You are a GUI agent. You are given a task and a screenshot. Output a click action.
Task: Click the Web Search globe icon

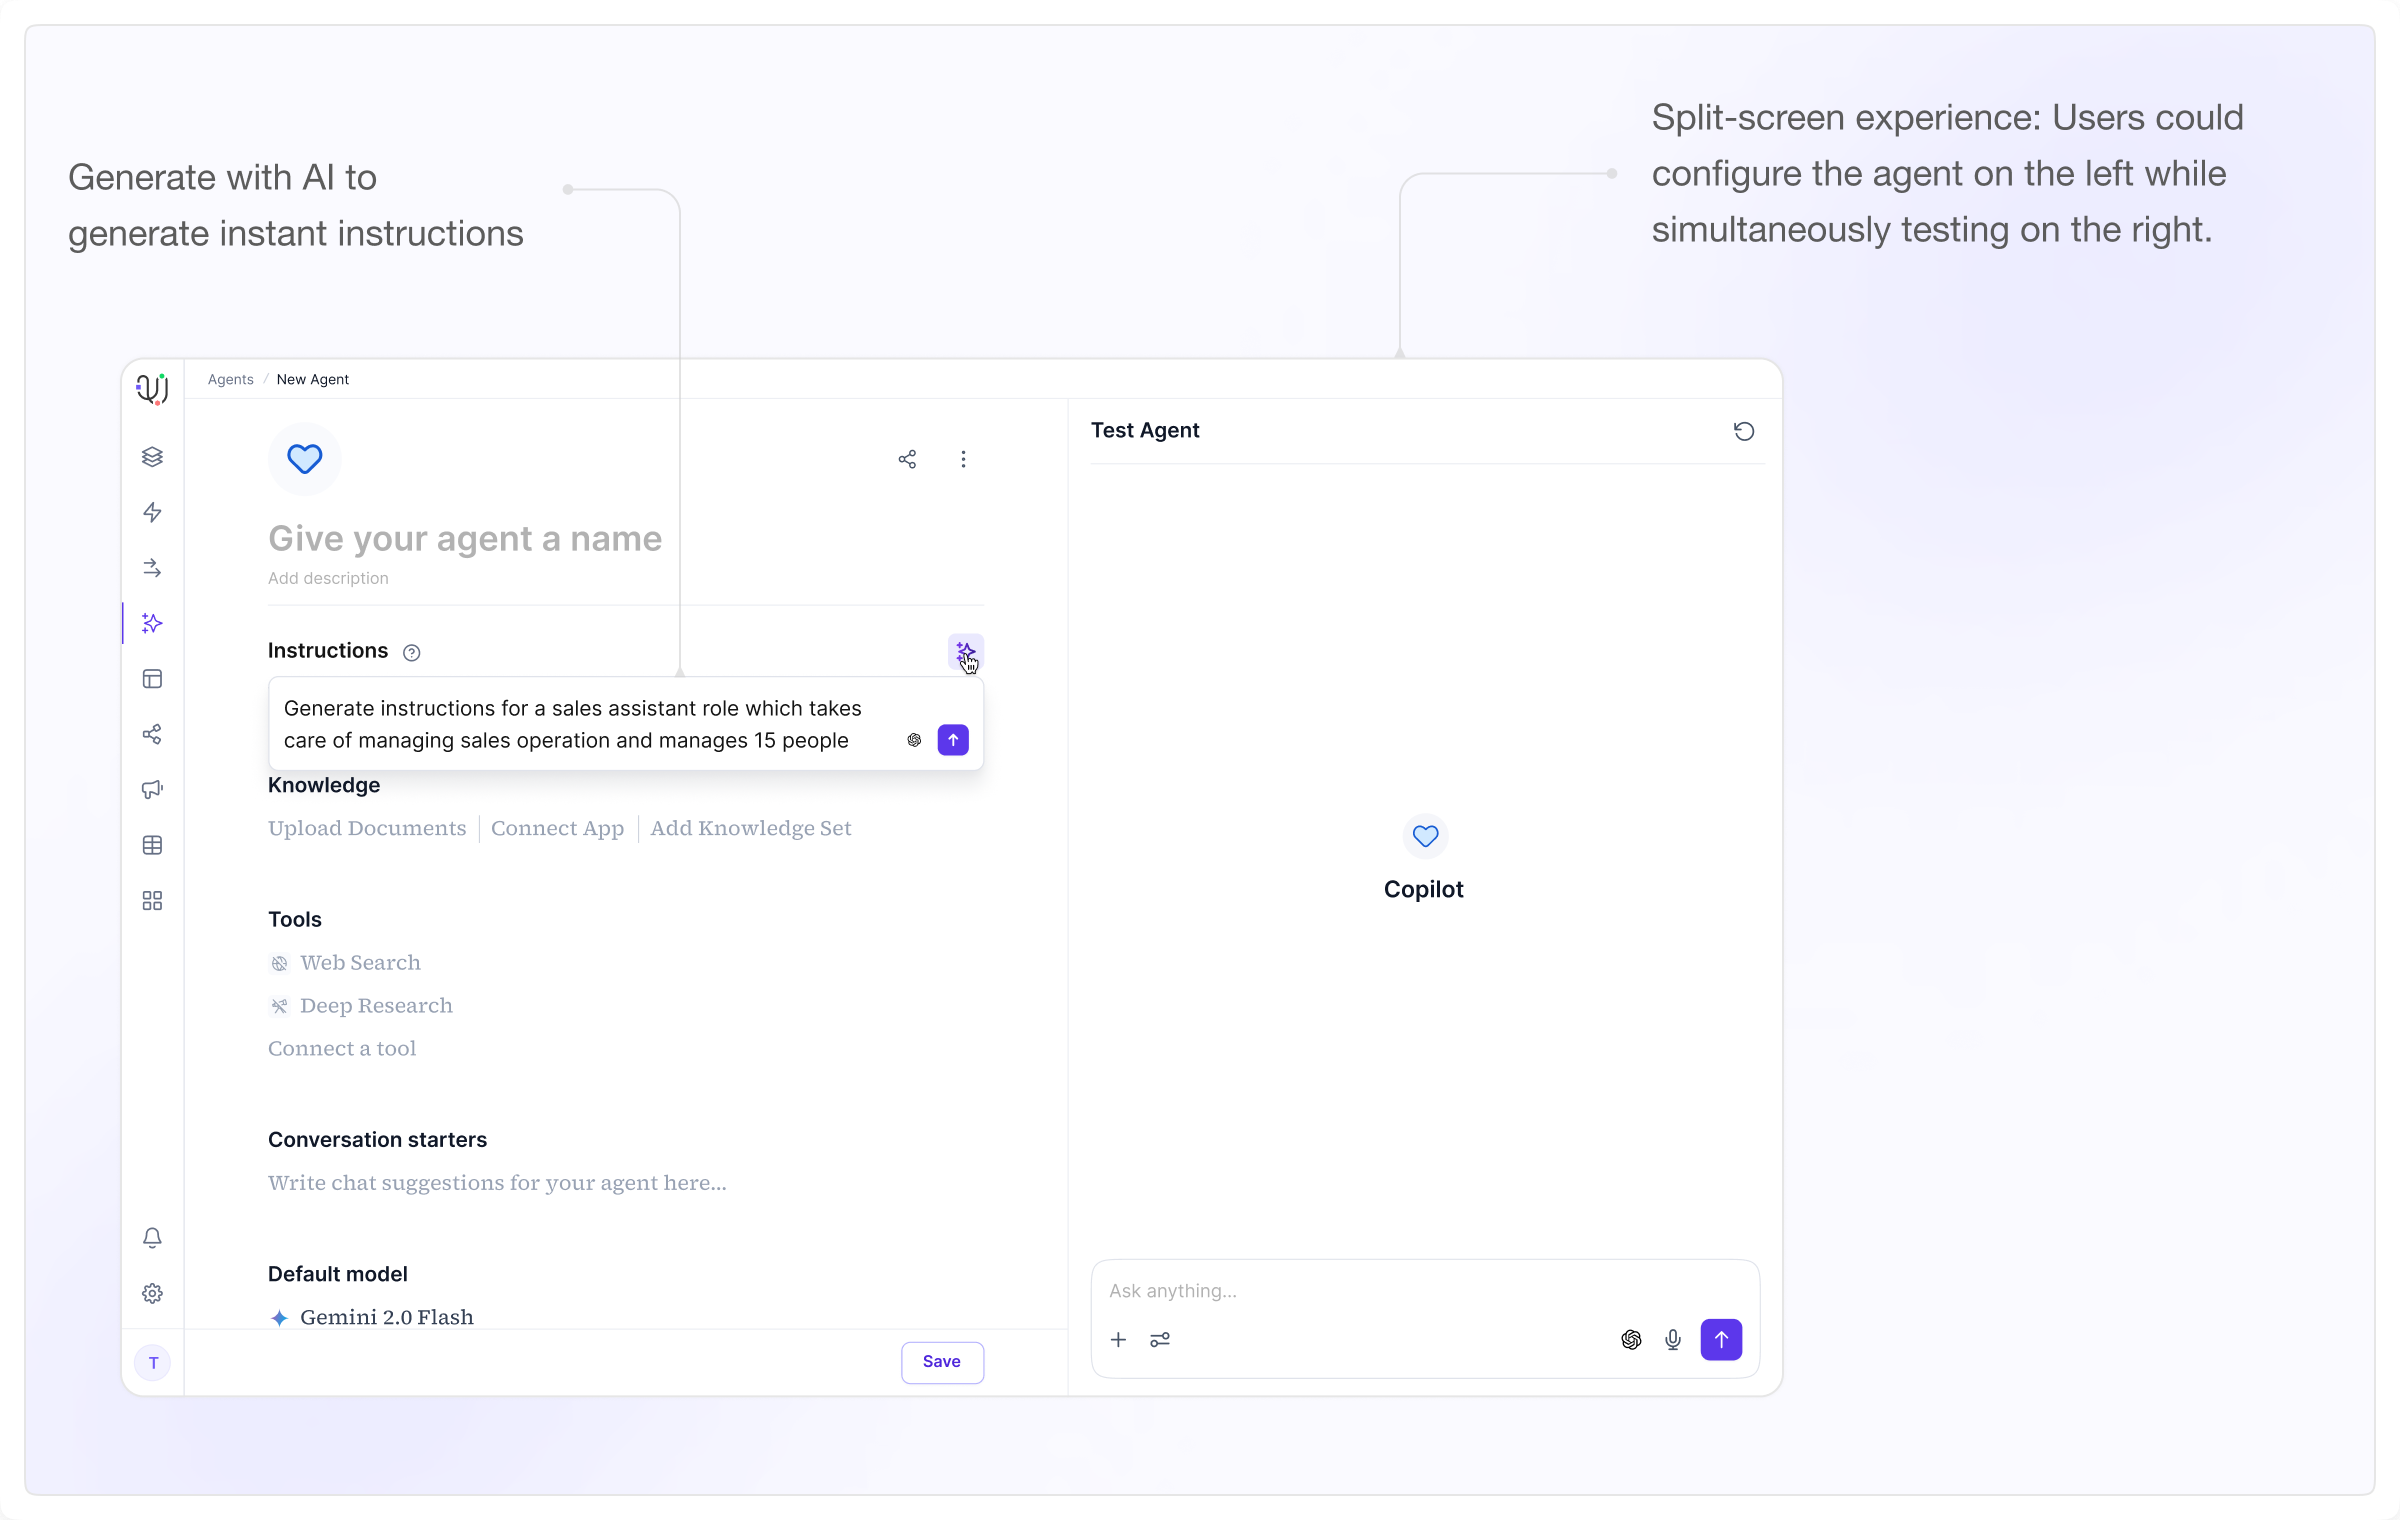[x=279, y=963]
